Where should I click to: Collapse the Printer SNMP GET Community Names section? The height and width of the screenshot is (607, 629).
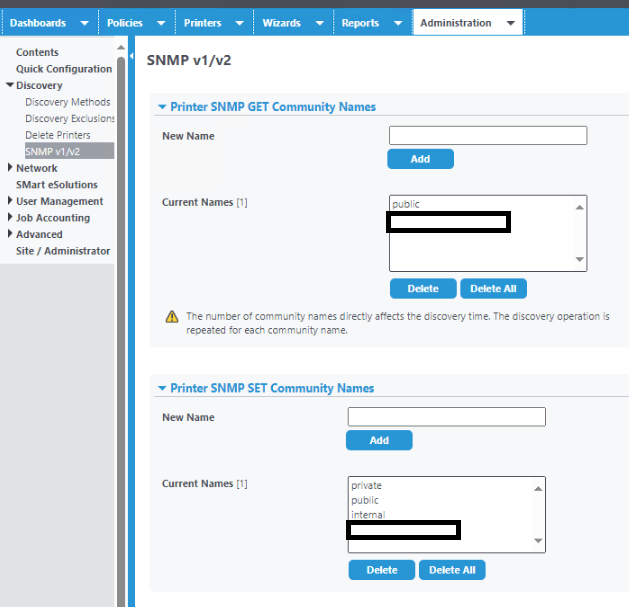pos(162,107)
